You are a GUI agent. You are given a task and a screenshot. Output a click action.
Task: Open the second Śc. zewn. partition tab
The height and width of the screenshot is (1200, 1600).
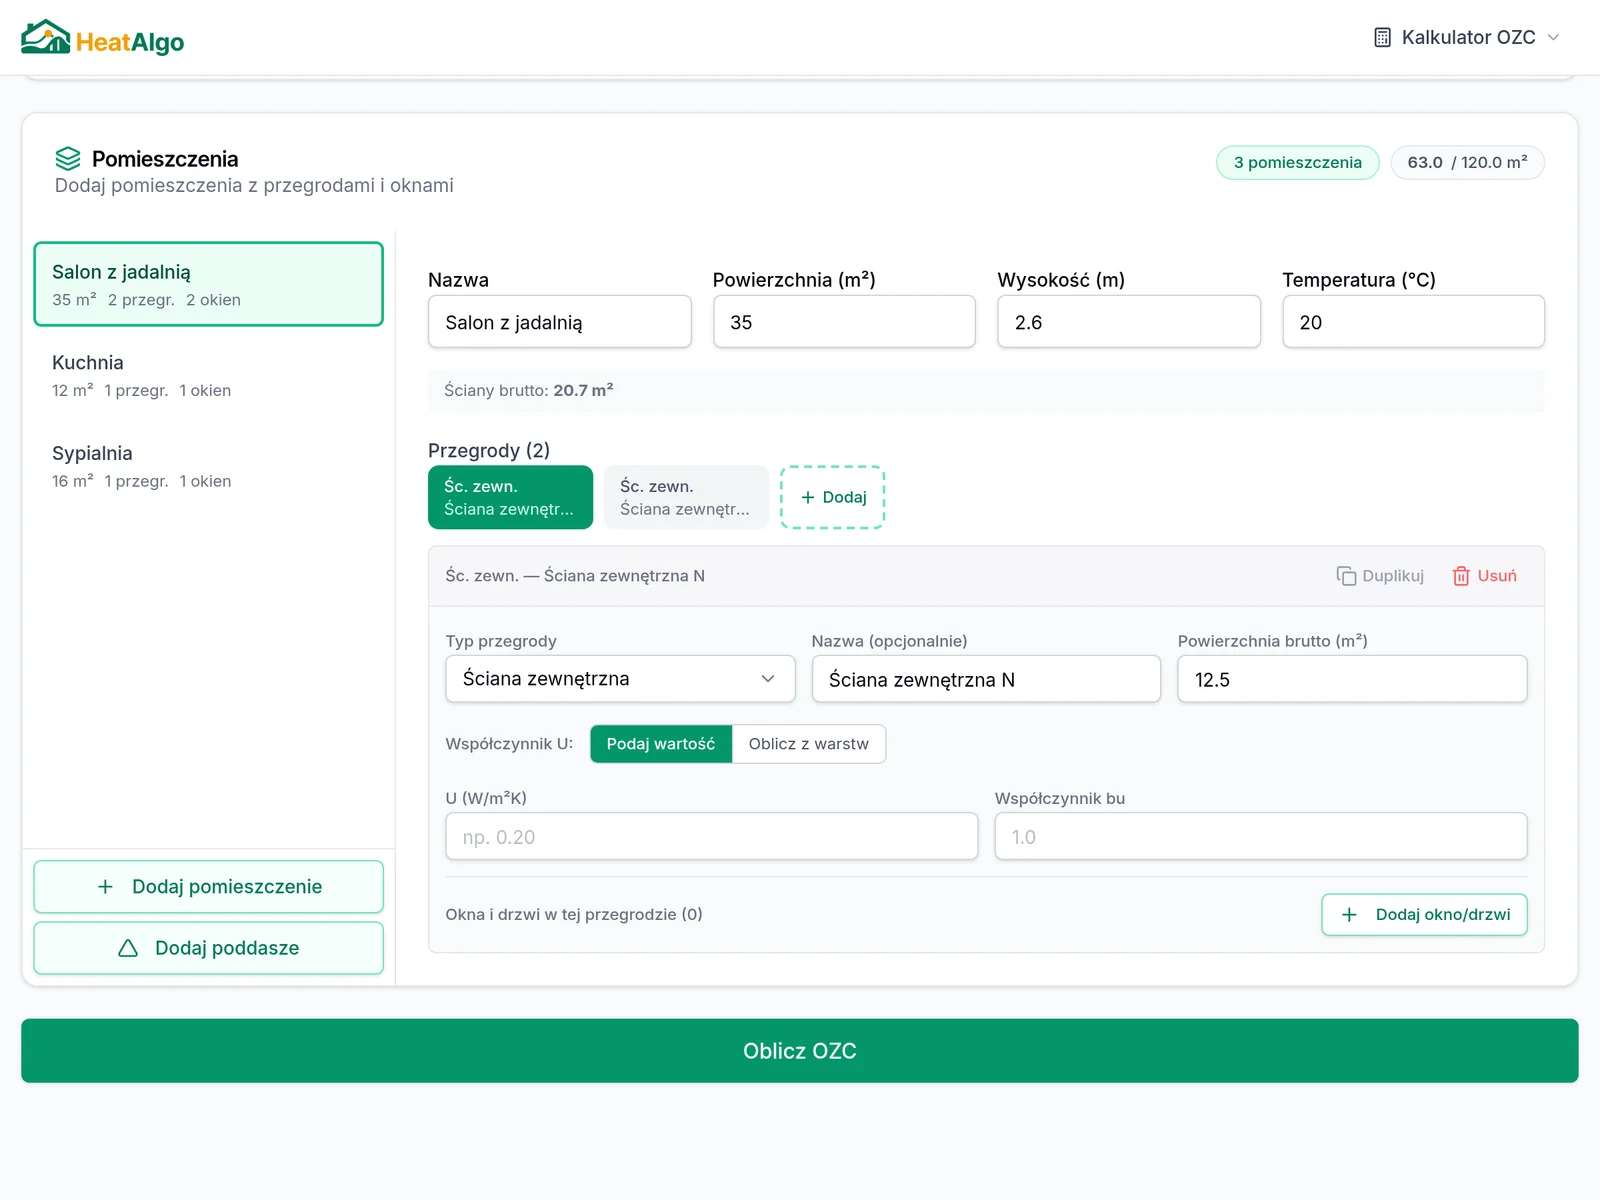click(x=685, y=497)
